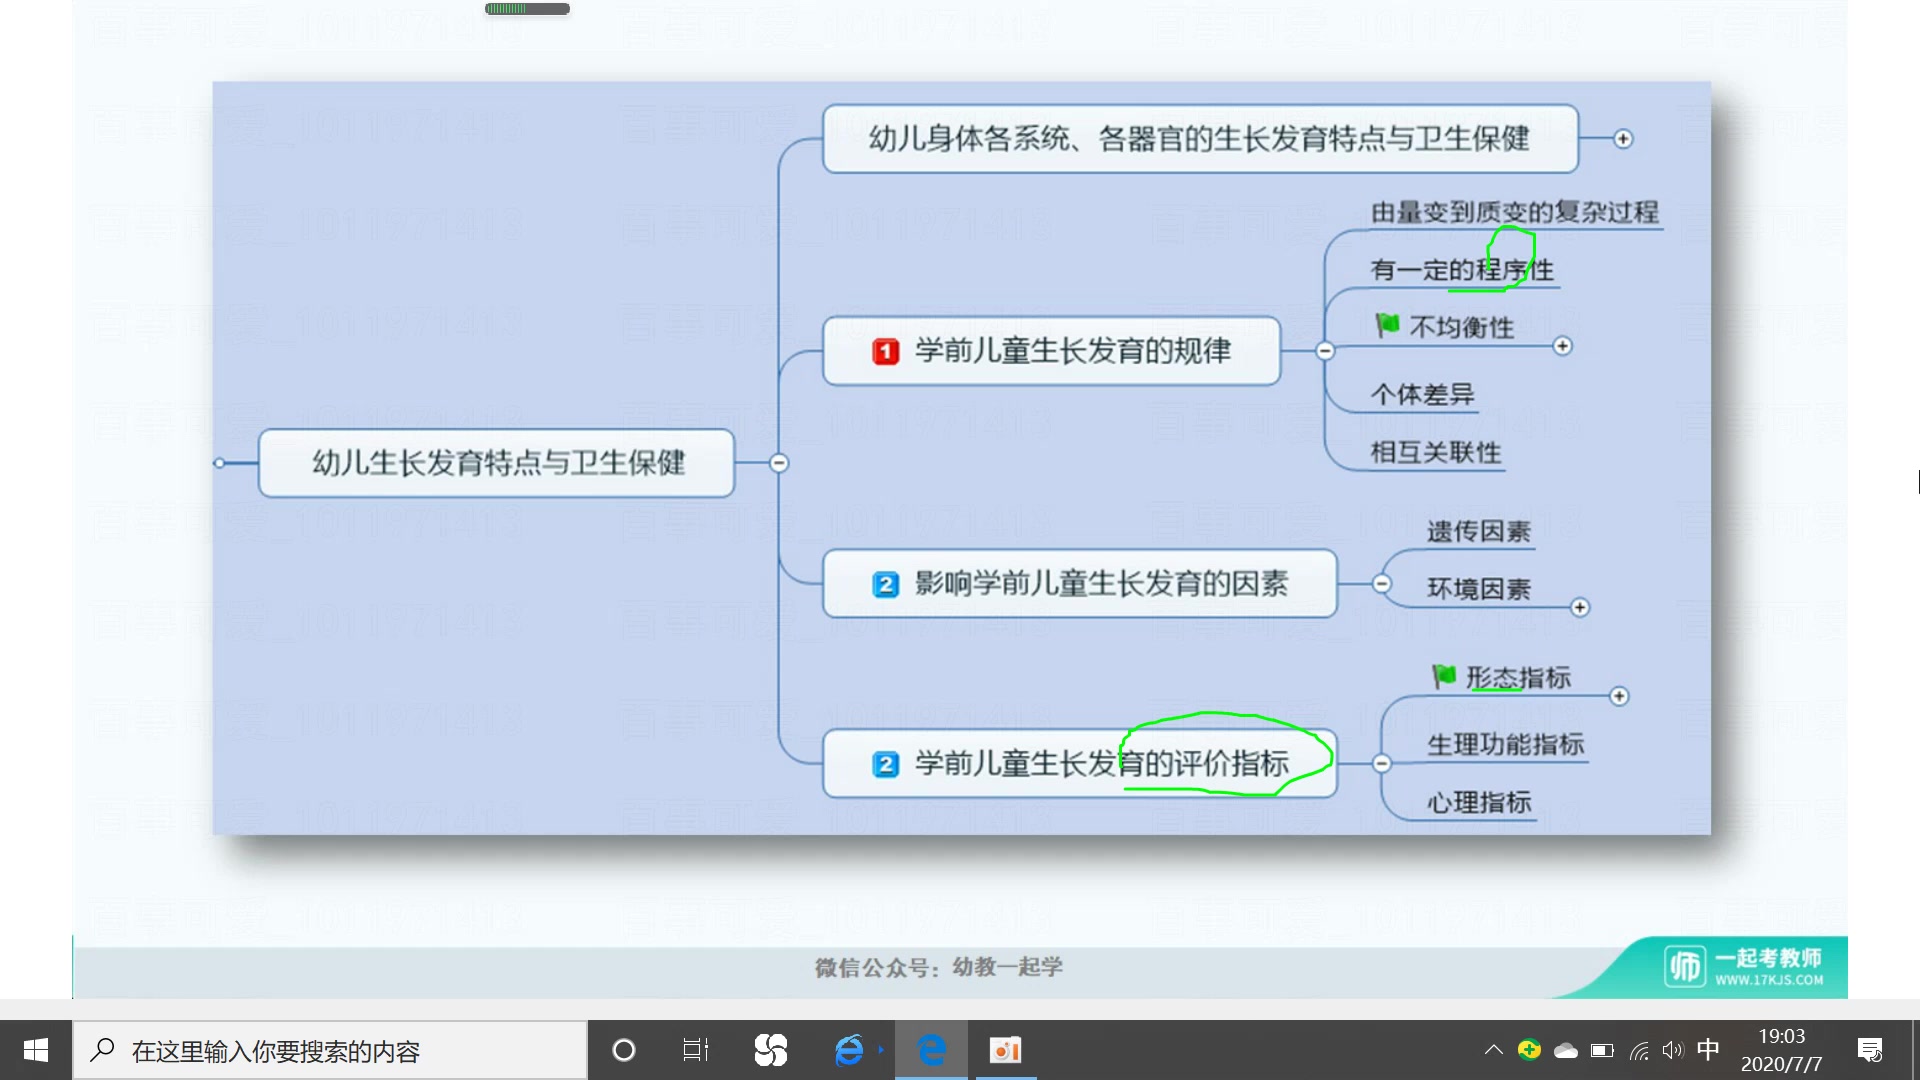
Task: Select the root topic 幼儿生长发育特点与卫生保健
Action: tap(496, 463)
